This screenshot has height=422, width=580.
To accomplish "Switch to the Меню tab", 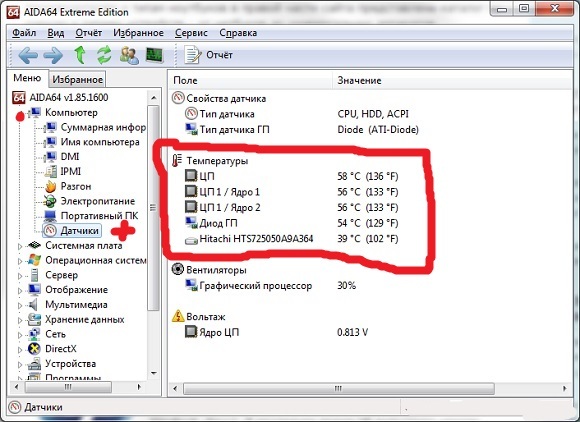I will (x=27, y=78).
